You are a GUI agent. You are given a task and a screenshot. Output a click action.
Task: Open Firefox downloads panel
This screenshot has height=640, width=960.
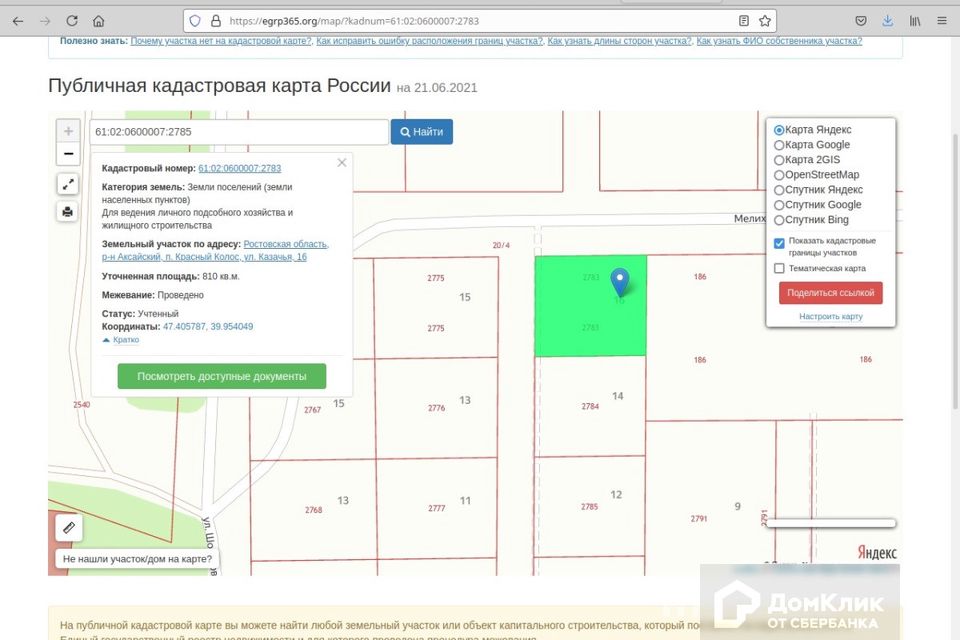(x=887, y=20)
